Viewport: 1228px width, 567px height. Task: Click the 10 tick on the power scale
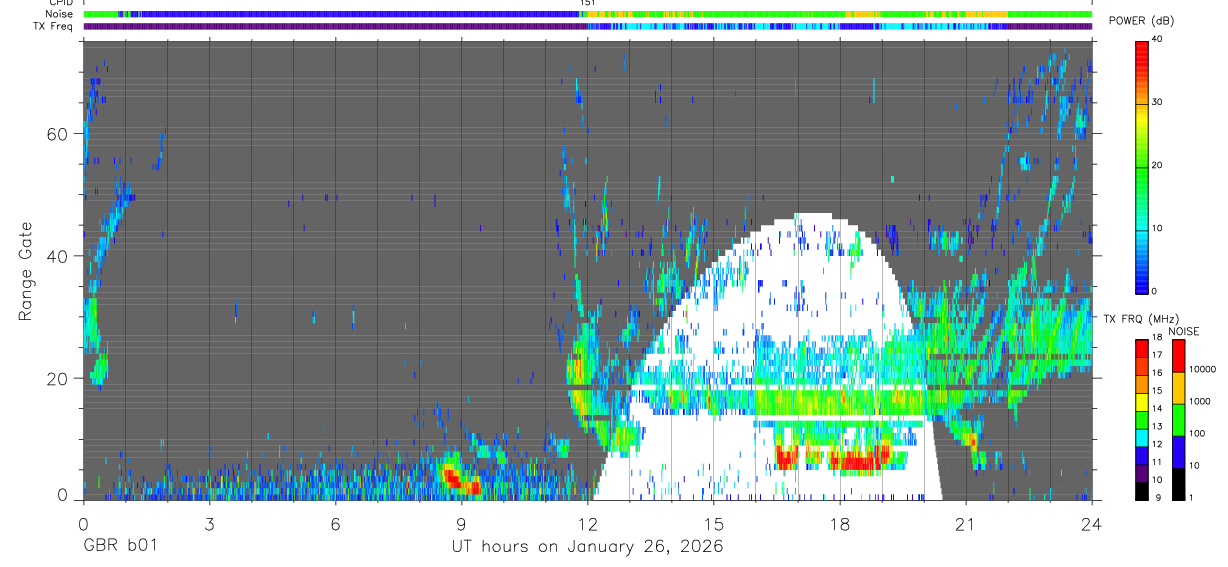pyautogui.click(x=1157, y=228)
